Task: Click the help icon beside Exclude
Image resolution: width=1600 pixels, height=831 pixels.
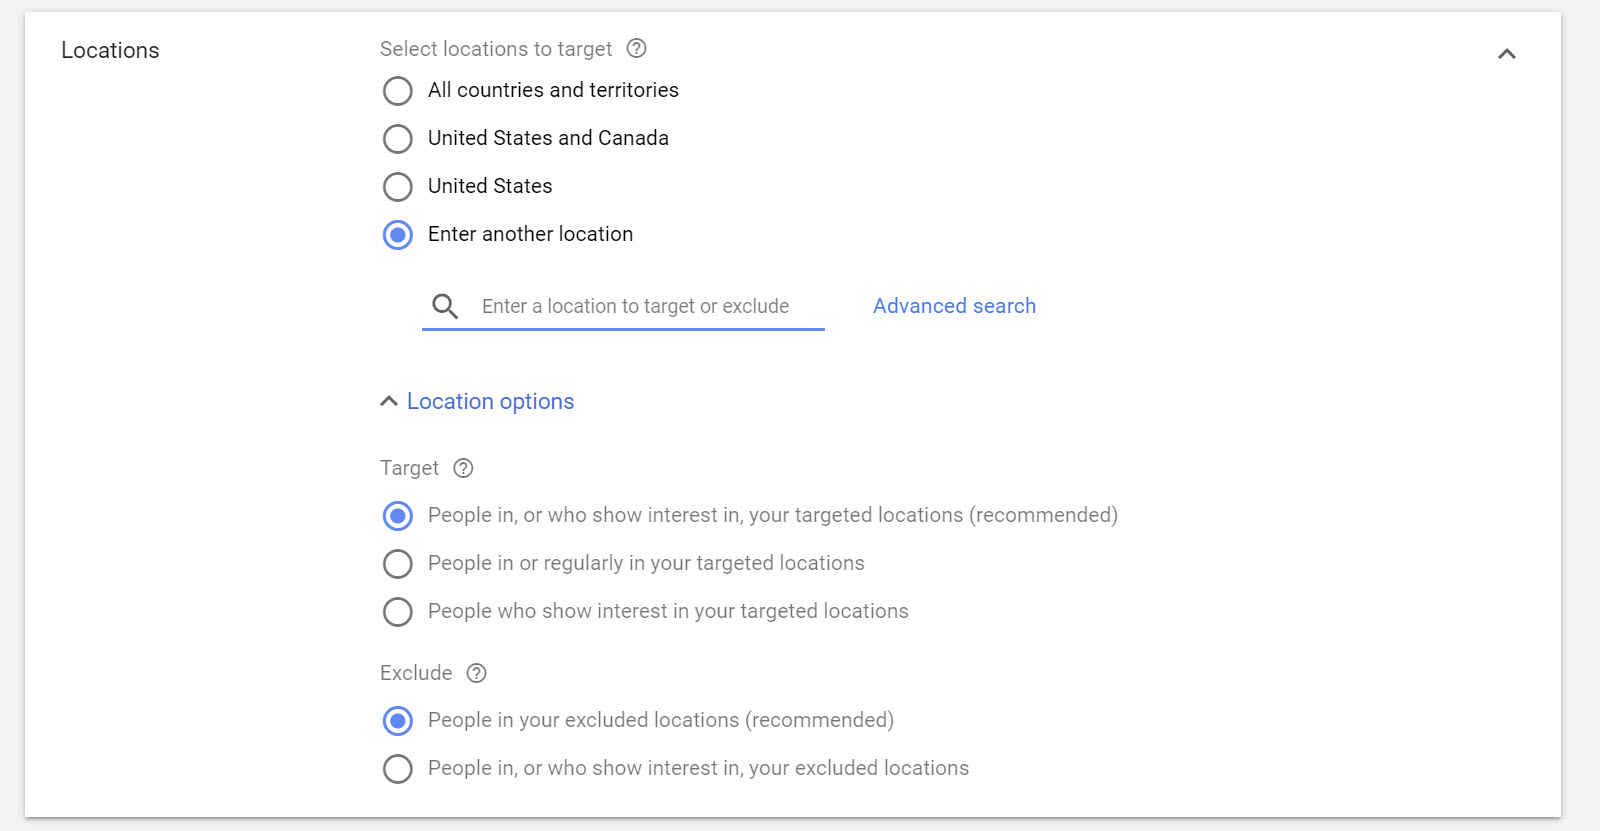Action: [477, 673]
